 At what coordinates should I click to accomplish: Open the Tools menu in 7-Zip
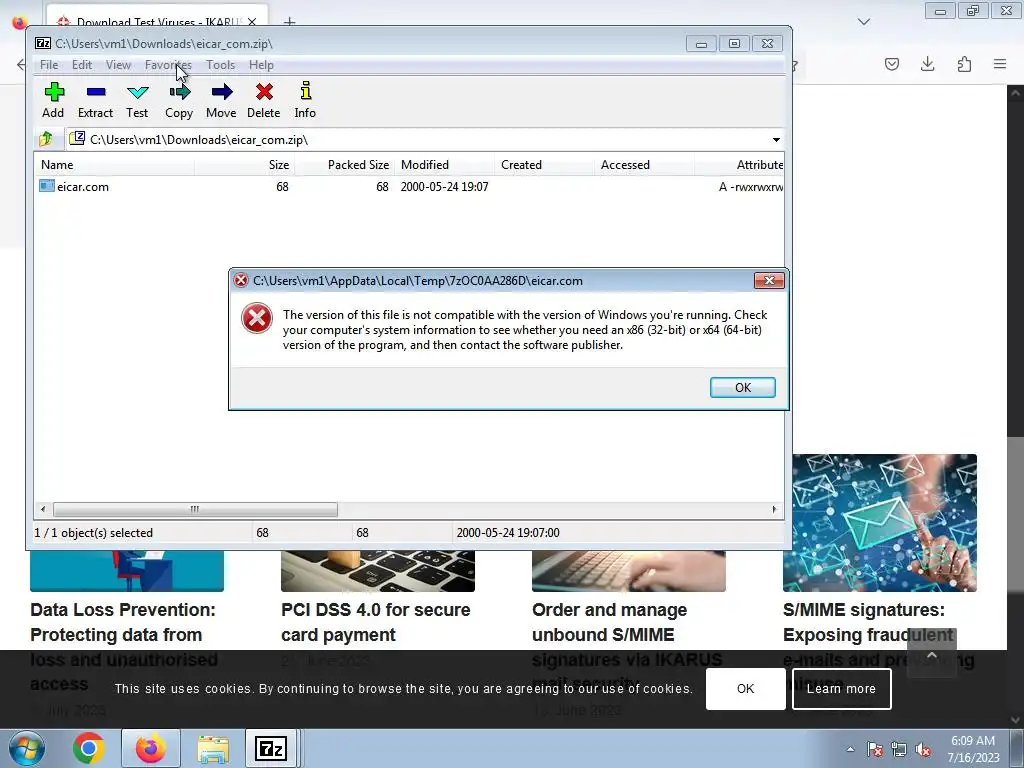click(x=220, y=65)
